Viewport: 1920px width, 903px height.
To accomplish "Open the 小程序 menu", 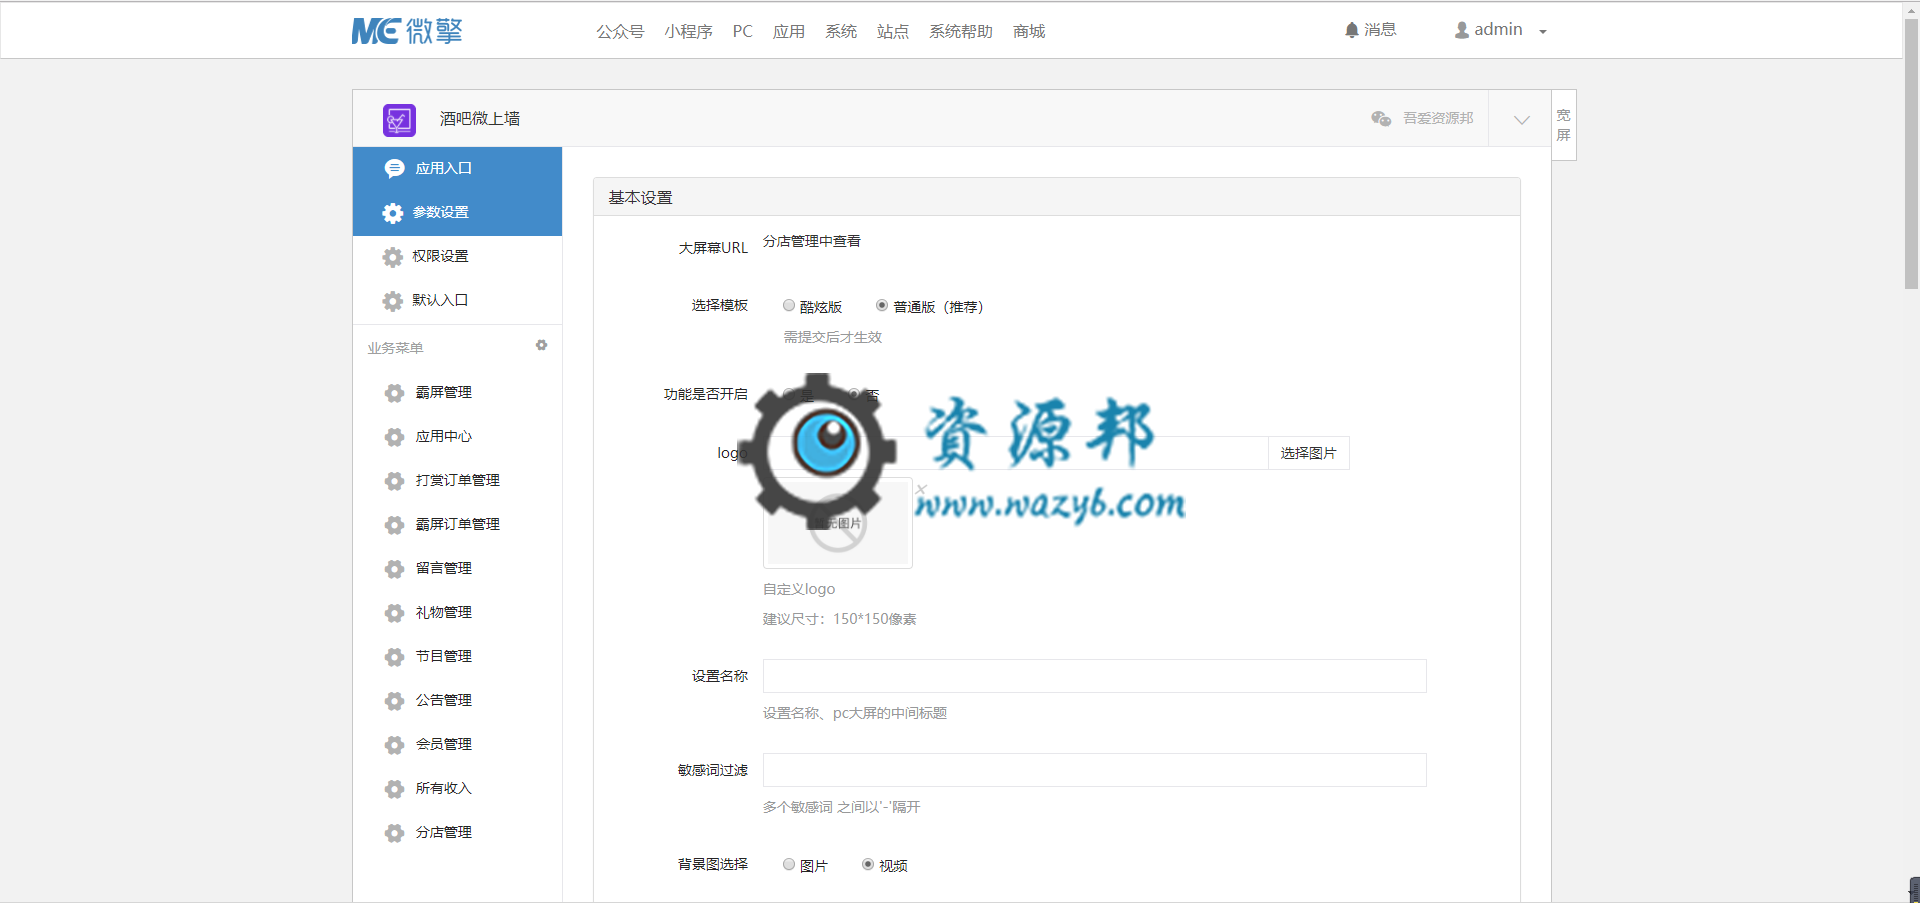I will click(x=688, y=32).
